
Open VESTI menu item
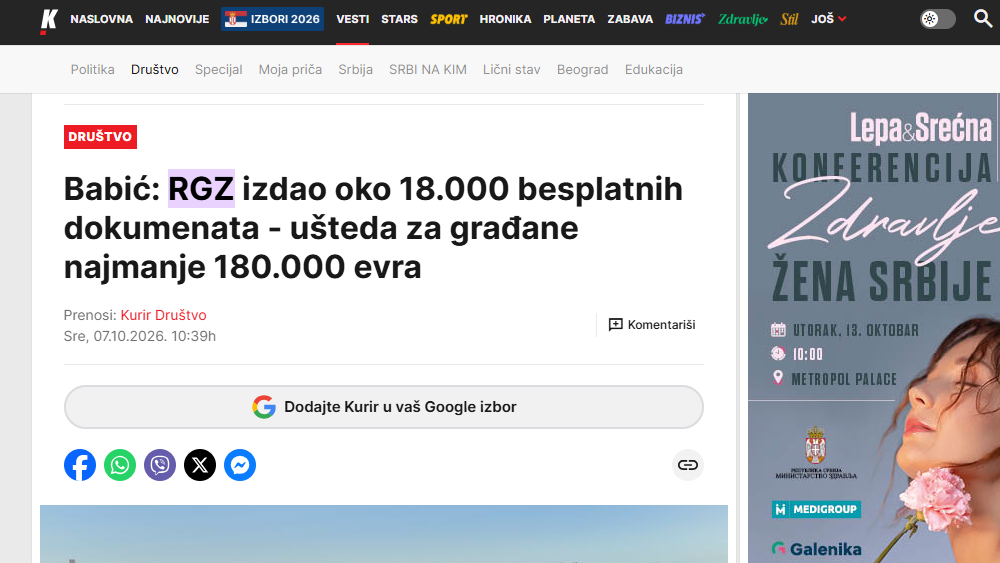pyautogui.click(x=353, y=19)
